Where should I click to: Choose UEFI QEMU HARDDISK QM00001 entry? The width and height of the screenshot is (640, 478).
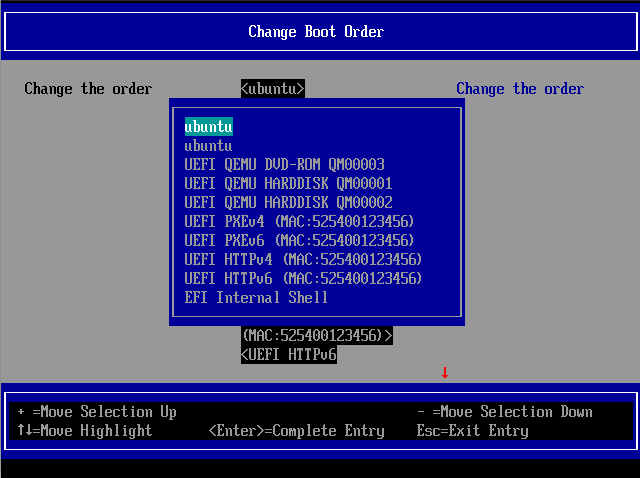pos(288,183)
